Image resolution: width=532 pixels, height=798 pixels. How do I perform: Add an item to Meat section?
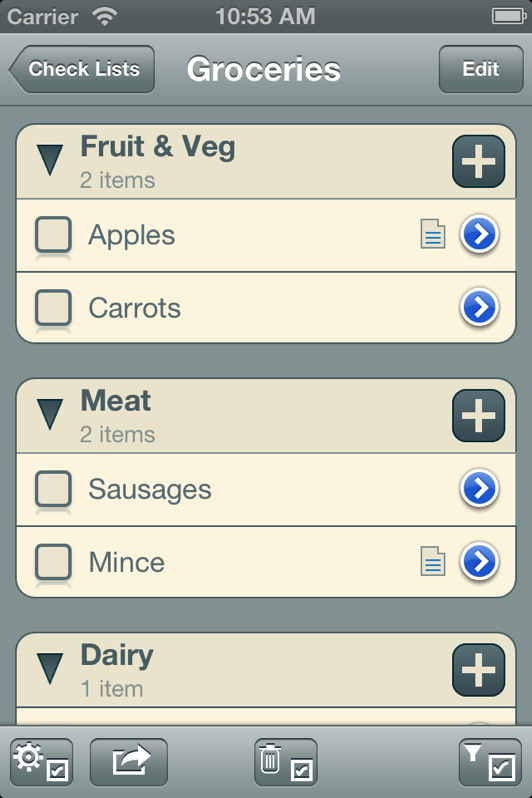tap(478, 415)
